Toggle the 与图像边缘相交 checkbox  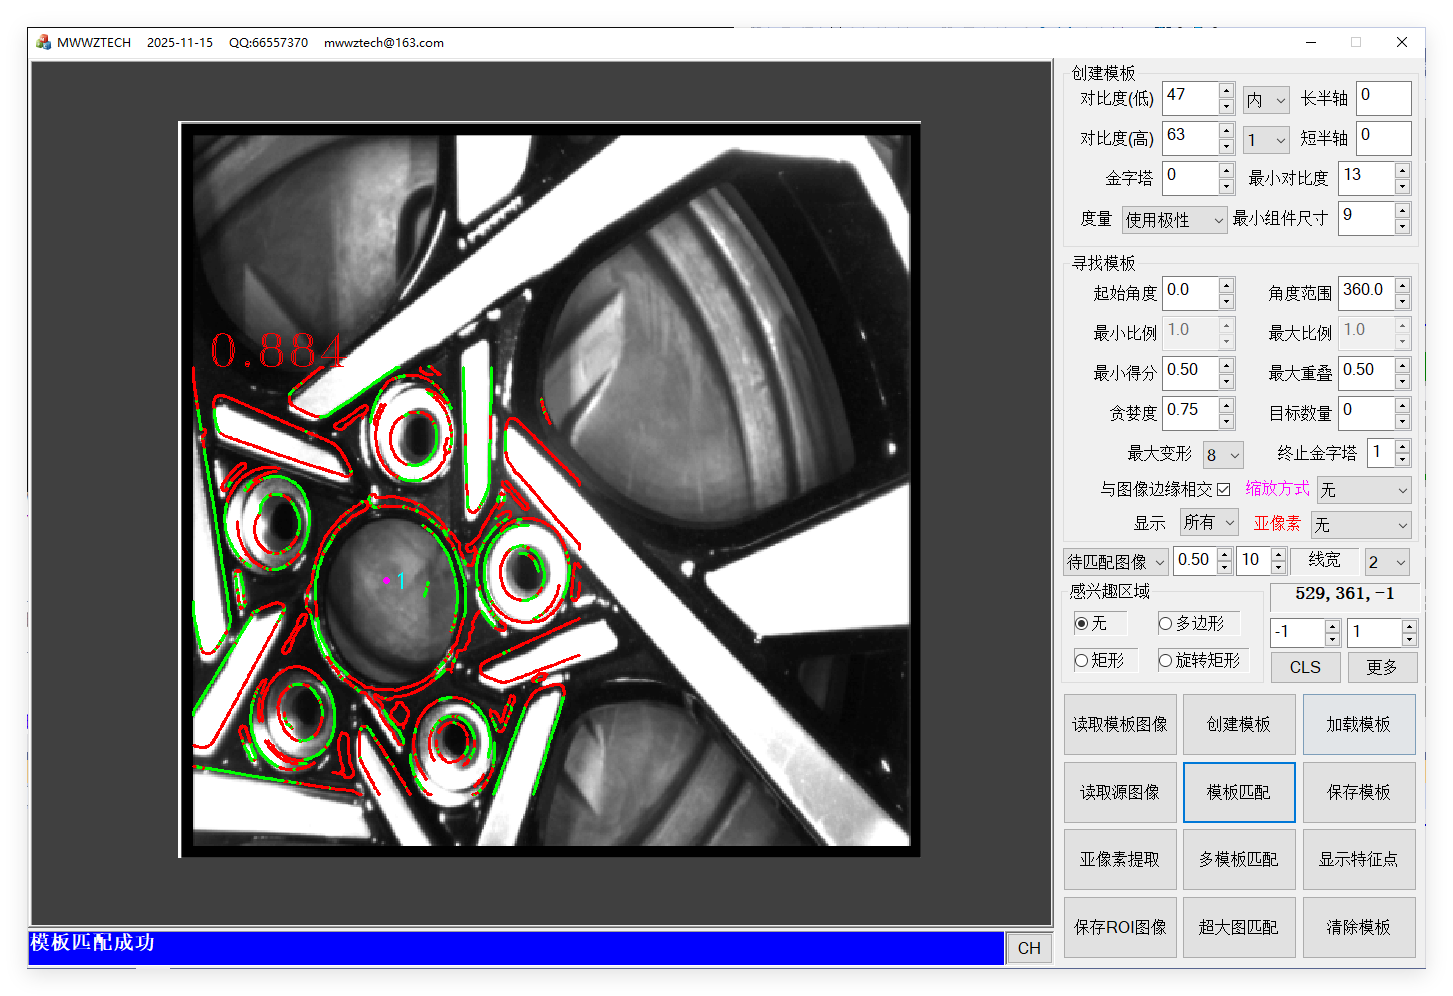pos(1223,489)
